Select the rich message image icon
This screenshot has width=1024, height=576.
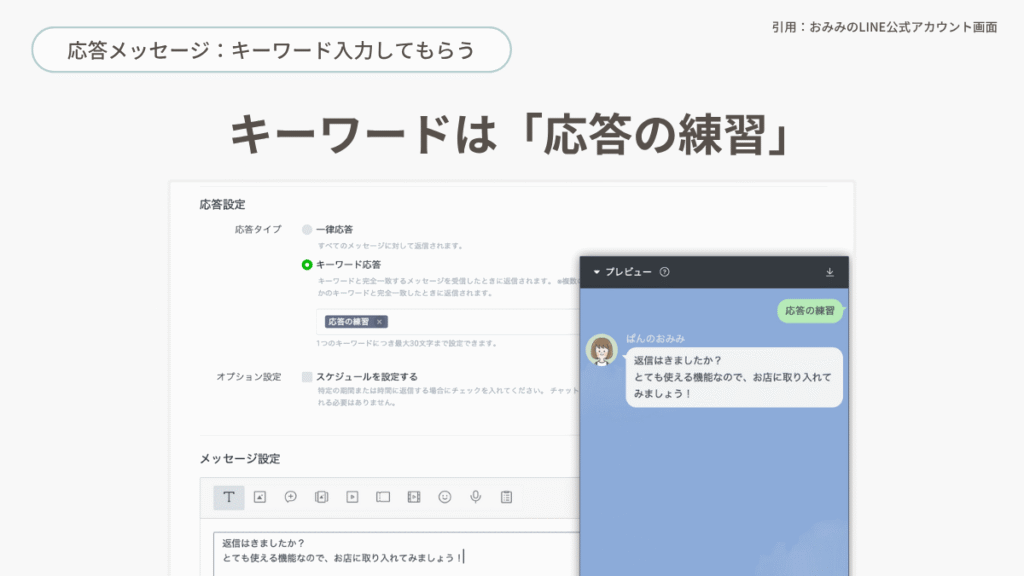pyautogui.click(x=321, y=496)
